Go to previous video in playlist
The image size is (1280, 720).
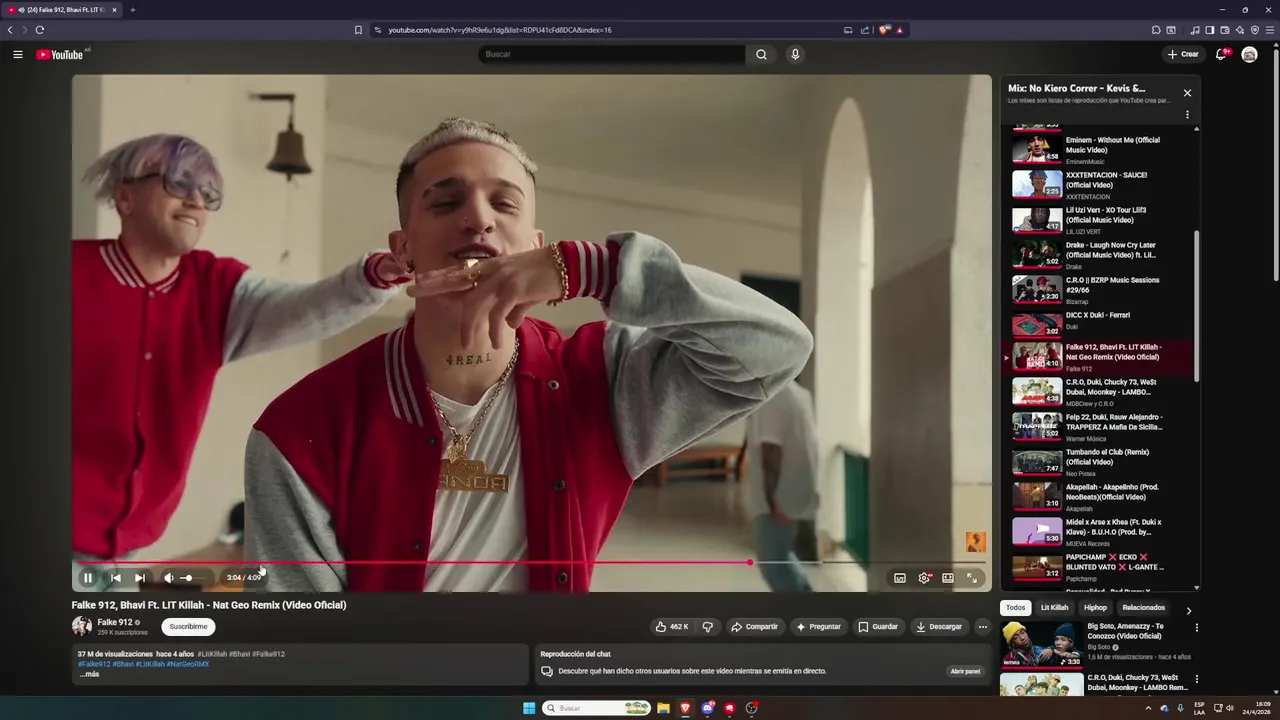[x=115, y=578]
